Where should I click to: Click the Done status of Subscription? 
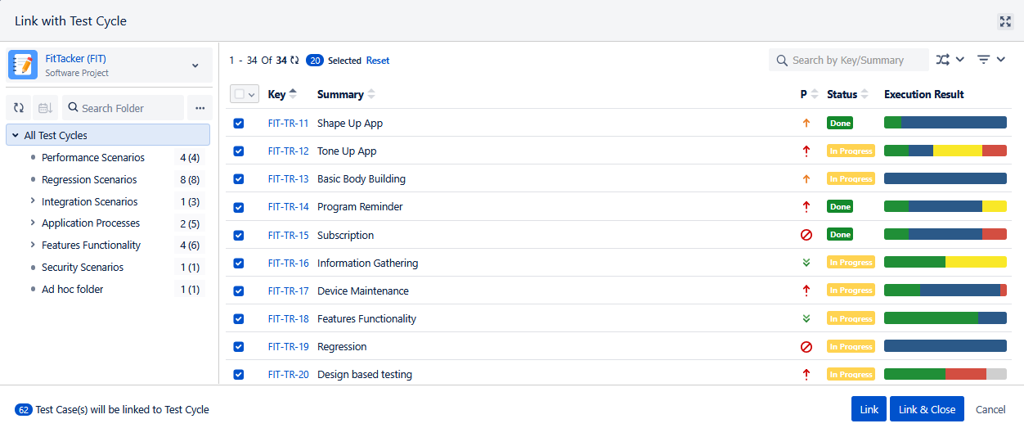[x=839, y=235]
